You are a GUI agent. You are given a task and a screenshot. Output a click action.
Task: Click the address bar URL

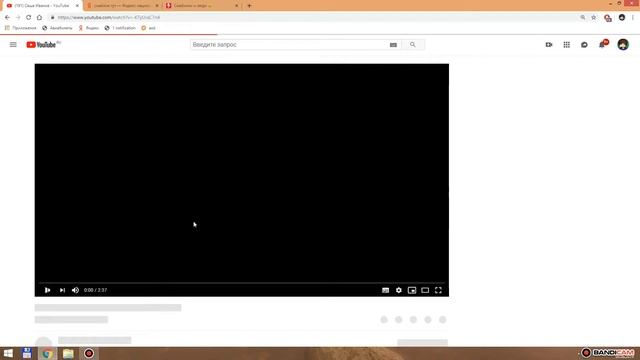coord(109,18)
